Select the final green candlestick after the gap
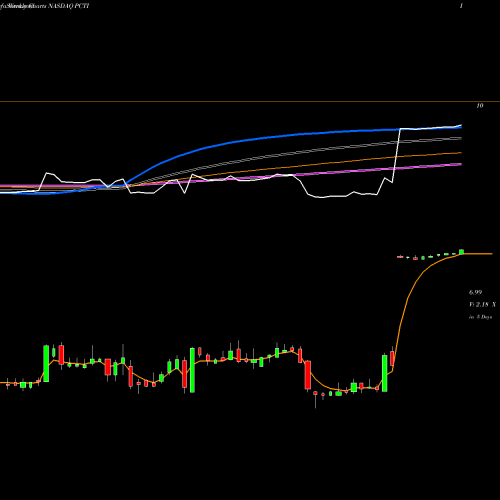 tap(462, 252)
